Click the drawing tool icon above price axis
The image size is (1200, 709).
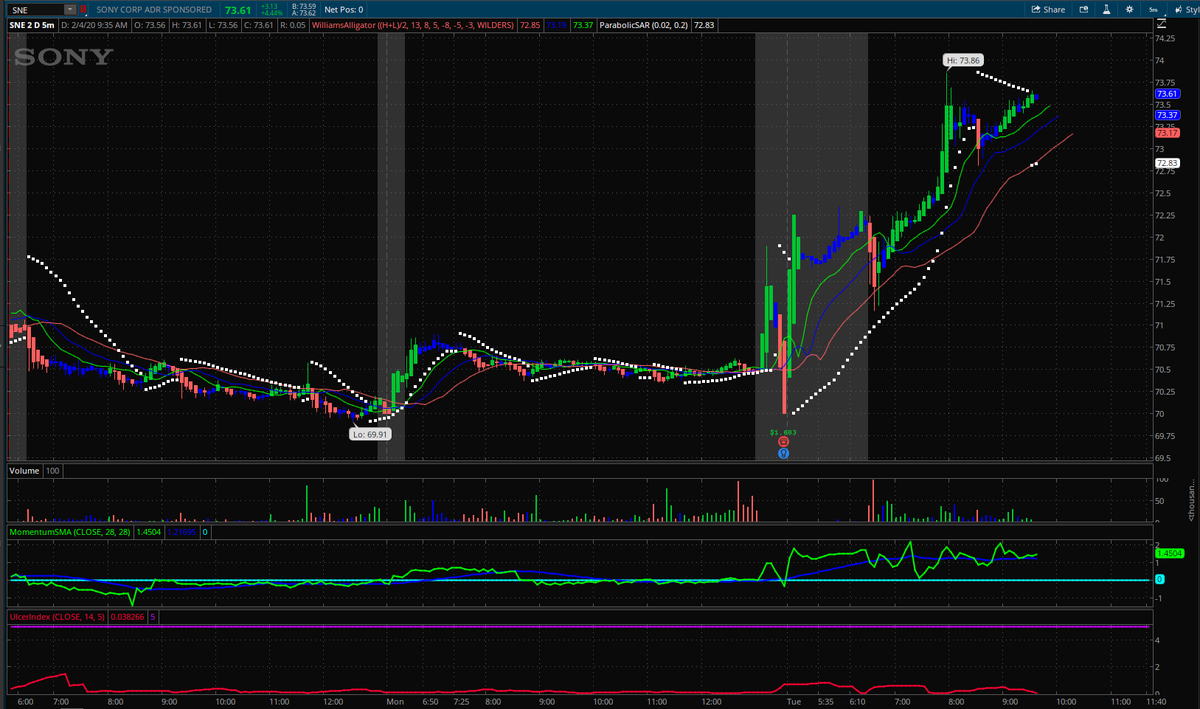pyautogui.click(x=1161, y=22)
